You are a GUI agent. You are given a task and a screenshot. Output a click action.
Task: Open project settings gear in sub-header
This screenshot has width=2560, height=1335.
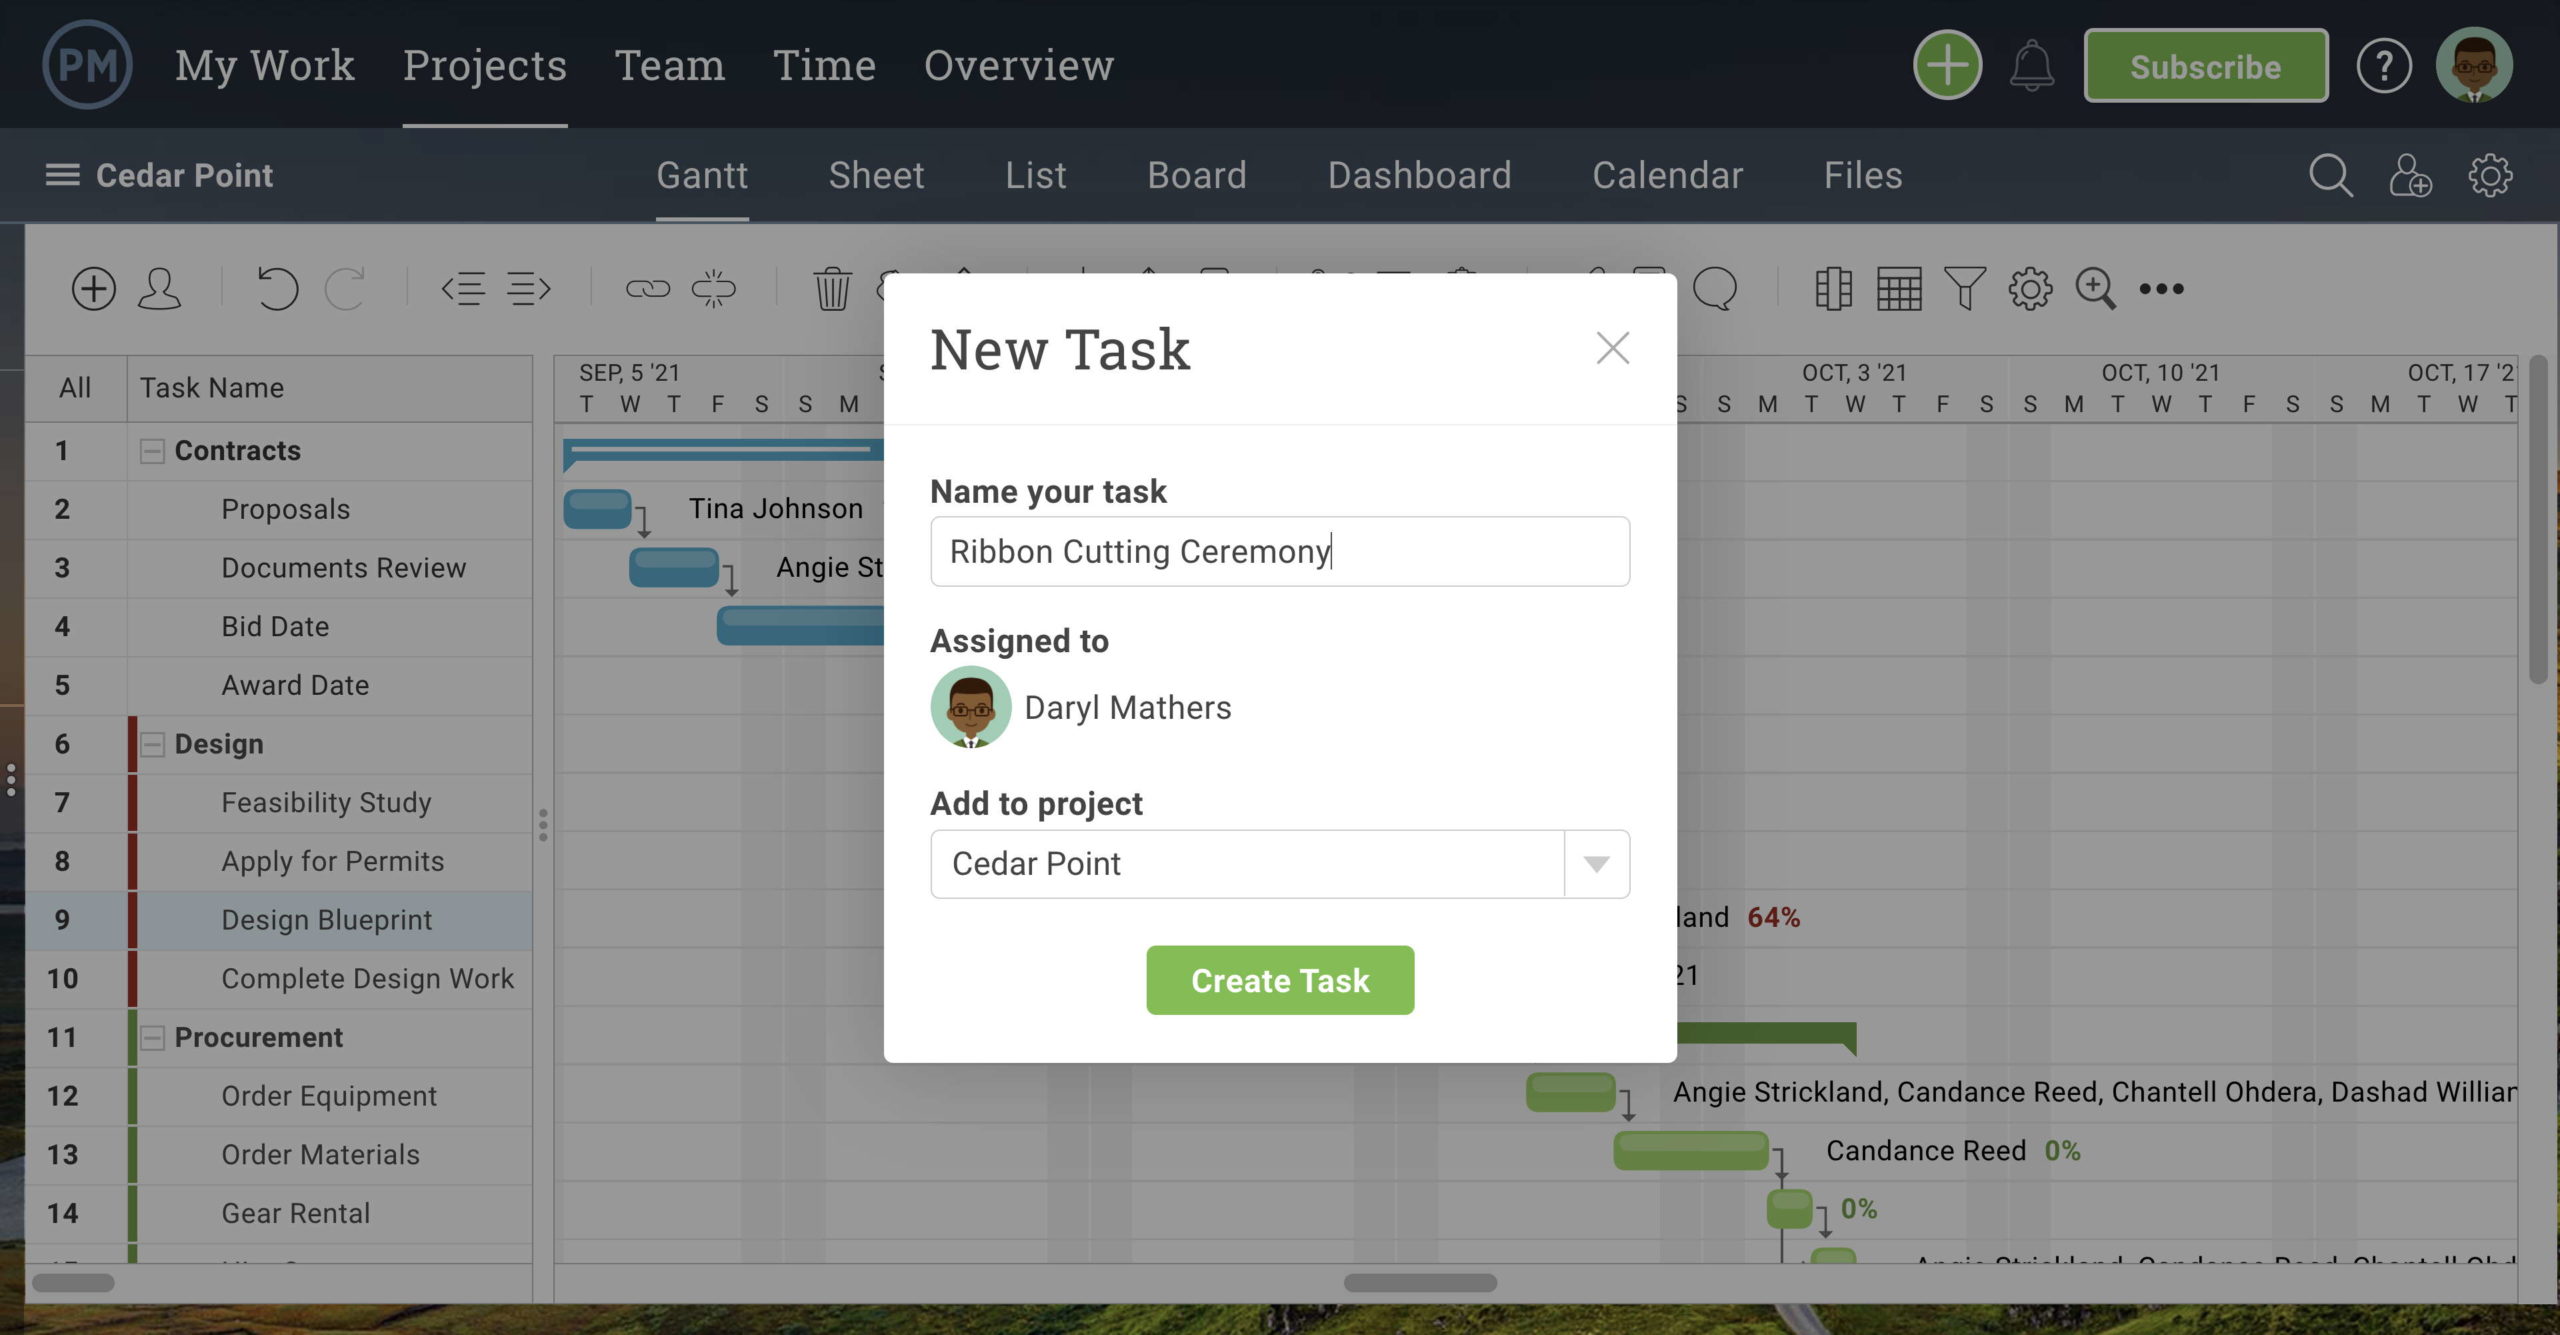click(2490, 176)
